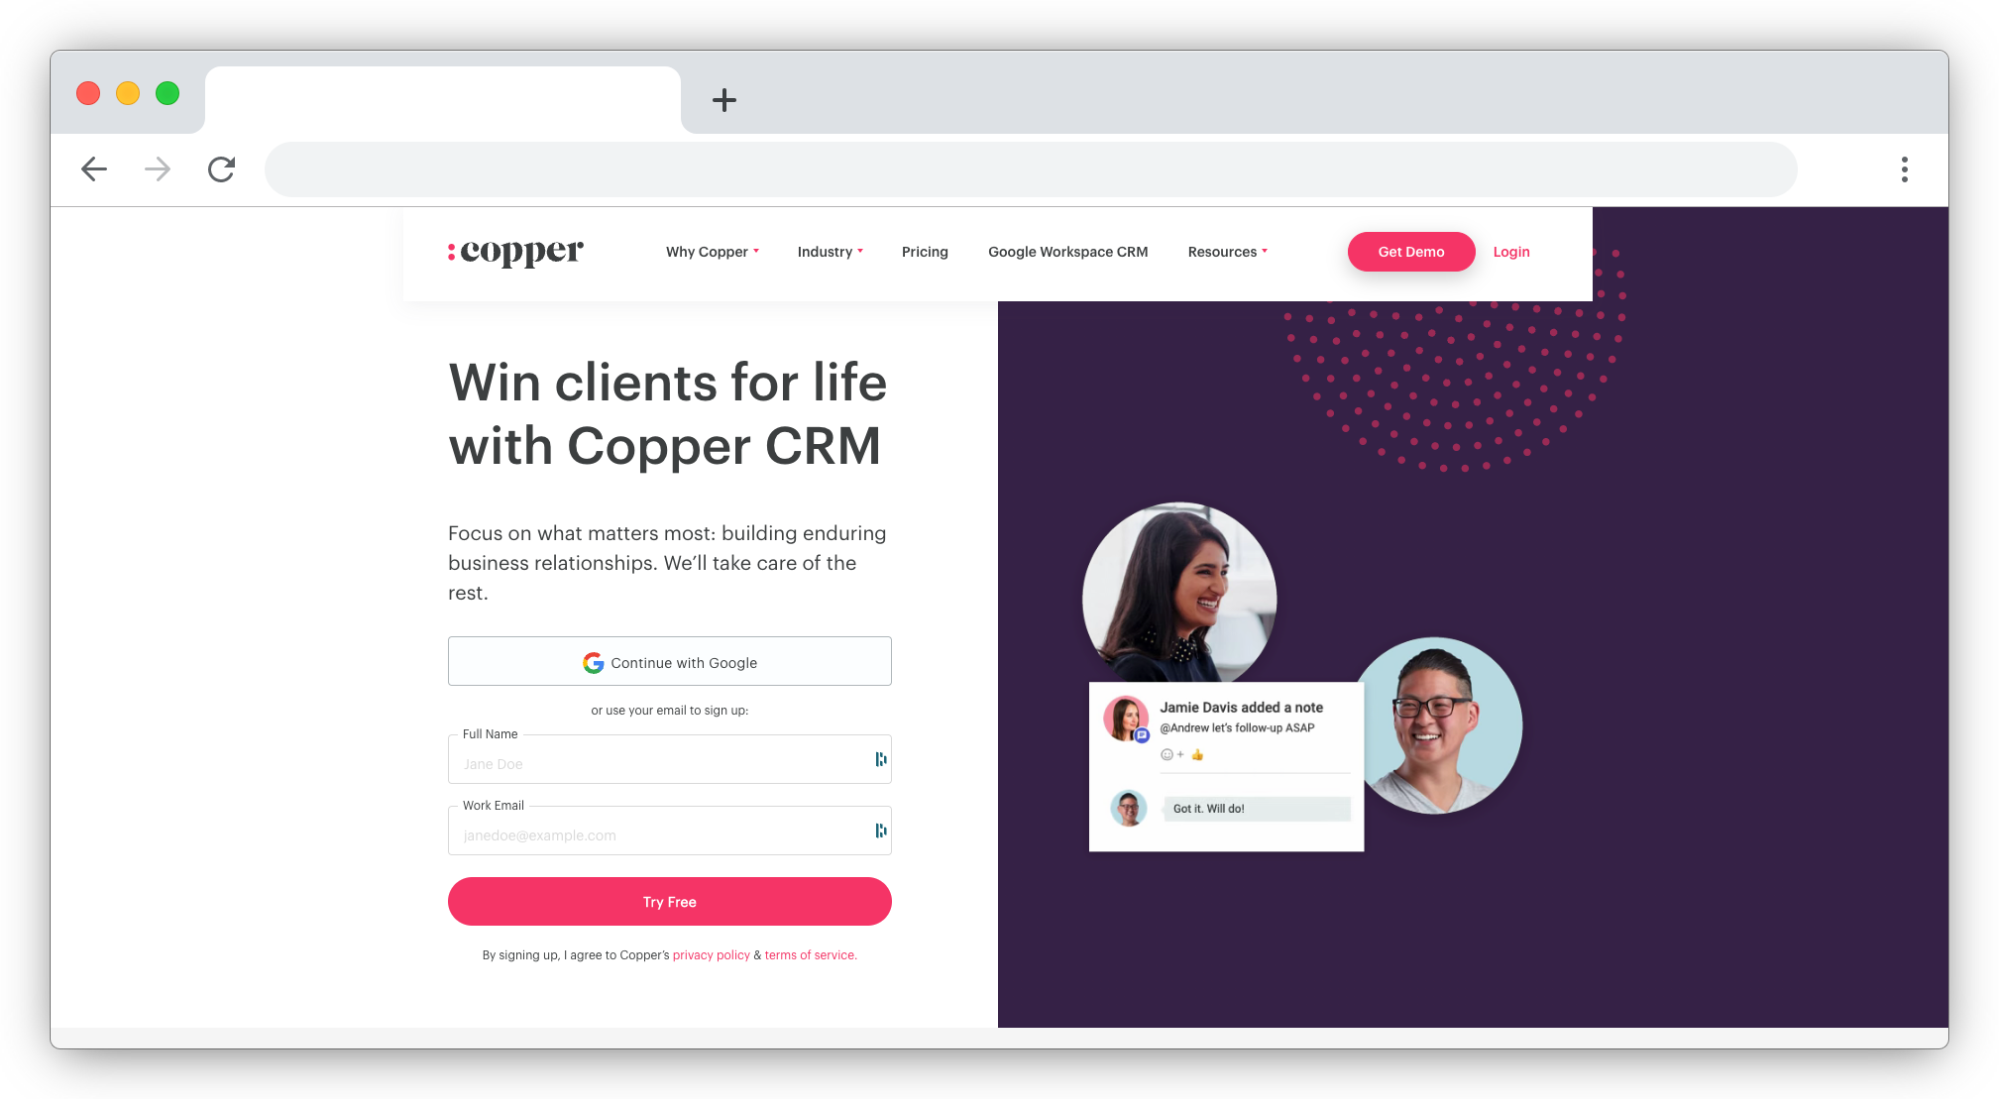Open the Pricing menu item

pyautogui.click(x=924, y=251)
